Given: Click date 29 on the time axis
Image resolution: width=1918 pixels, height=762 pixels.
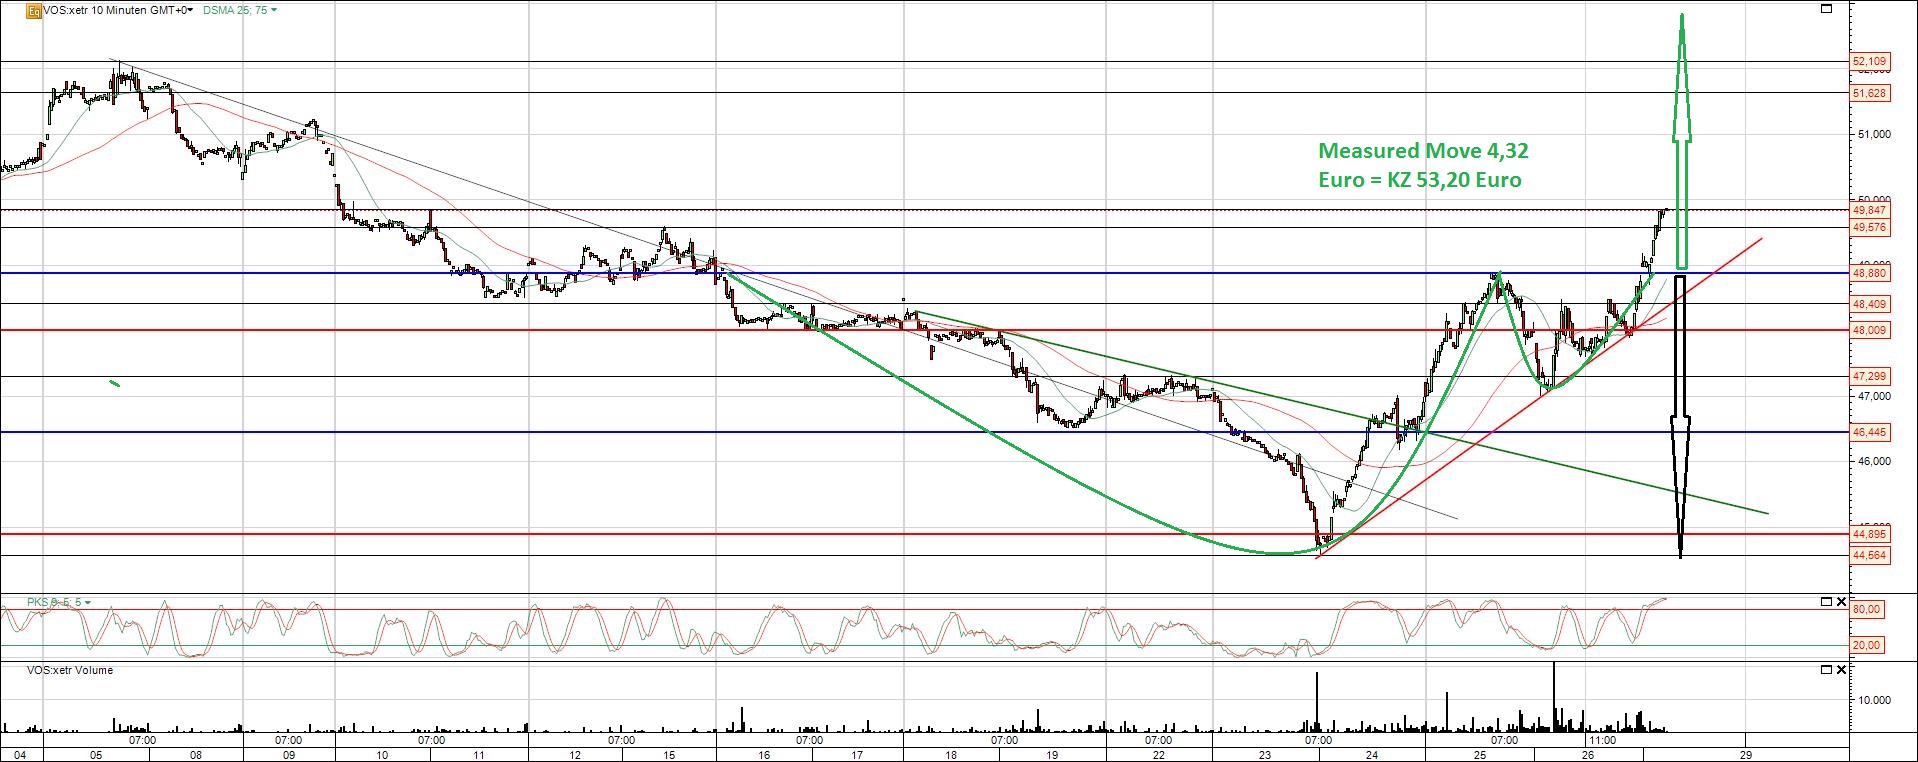Looking at the screenshot, I should (1745, 755).
